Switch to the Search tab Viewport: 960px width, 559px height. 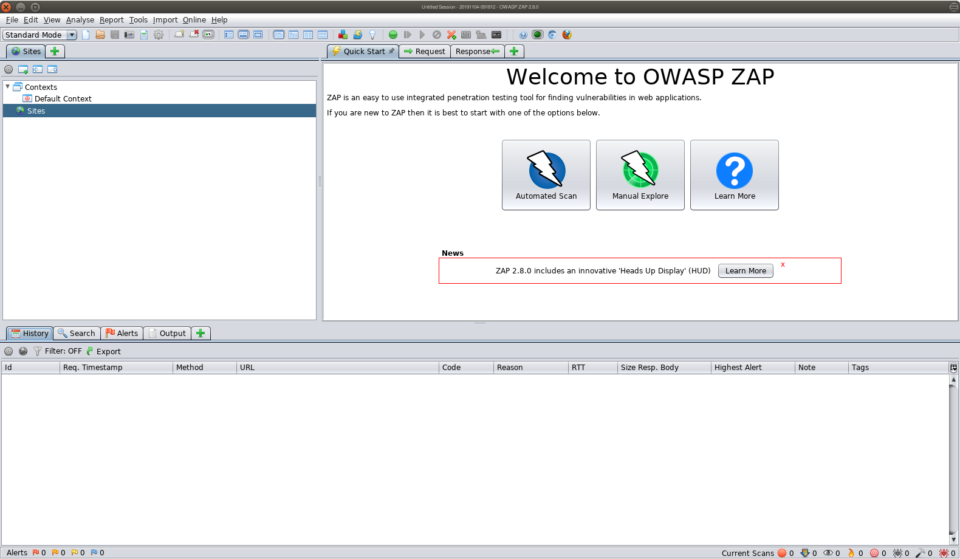77,333
